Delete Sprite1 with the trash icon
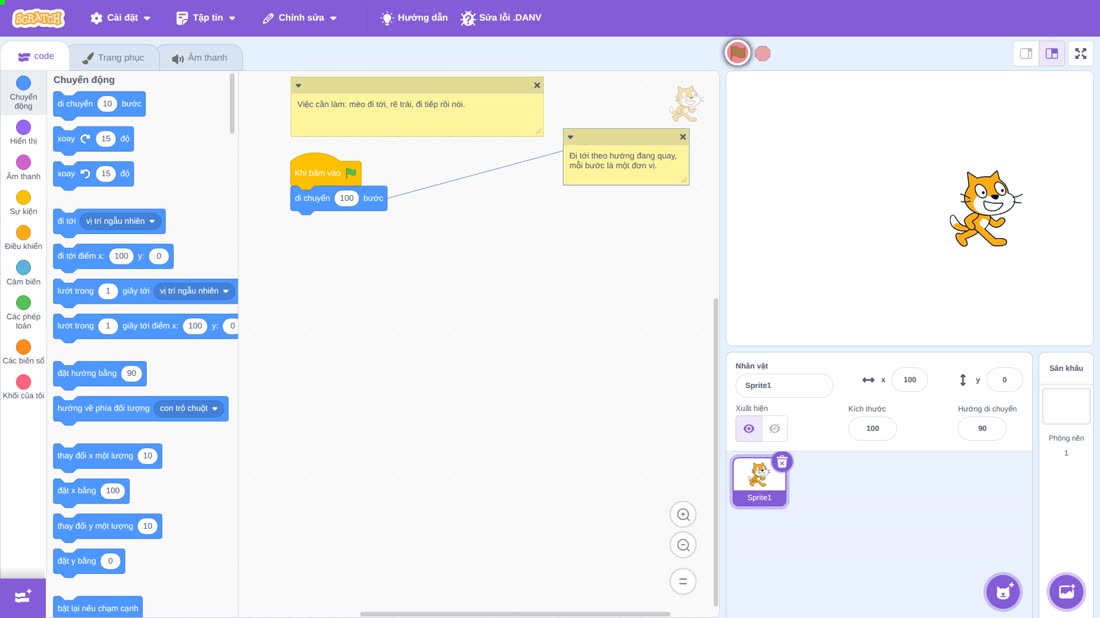 tap(782, 462)
